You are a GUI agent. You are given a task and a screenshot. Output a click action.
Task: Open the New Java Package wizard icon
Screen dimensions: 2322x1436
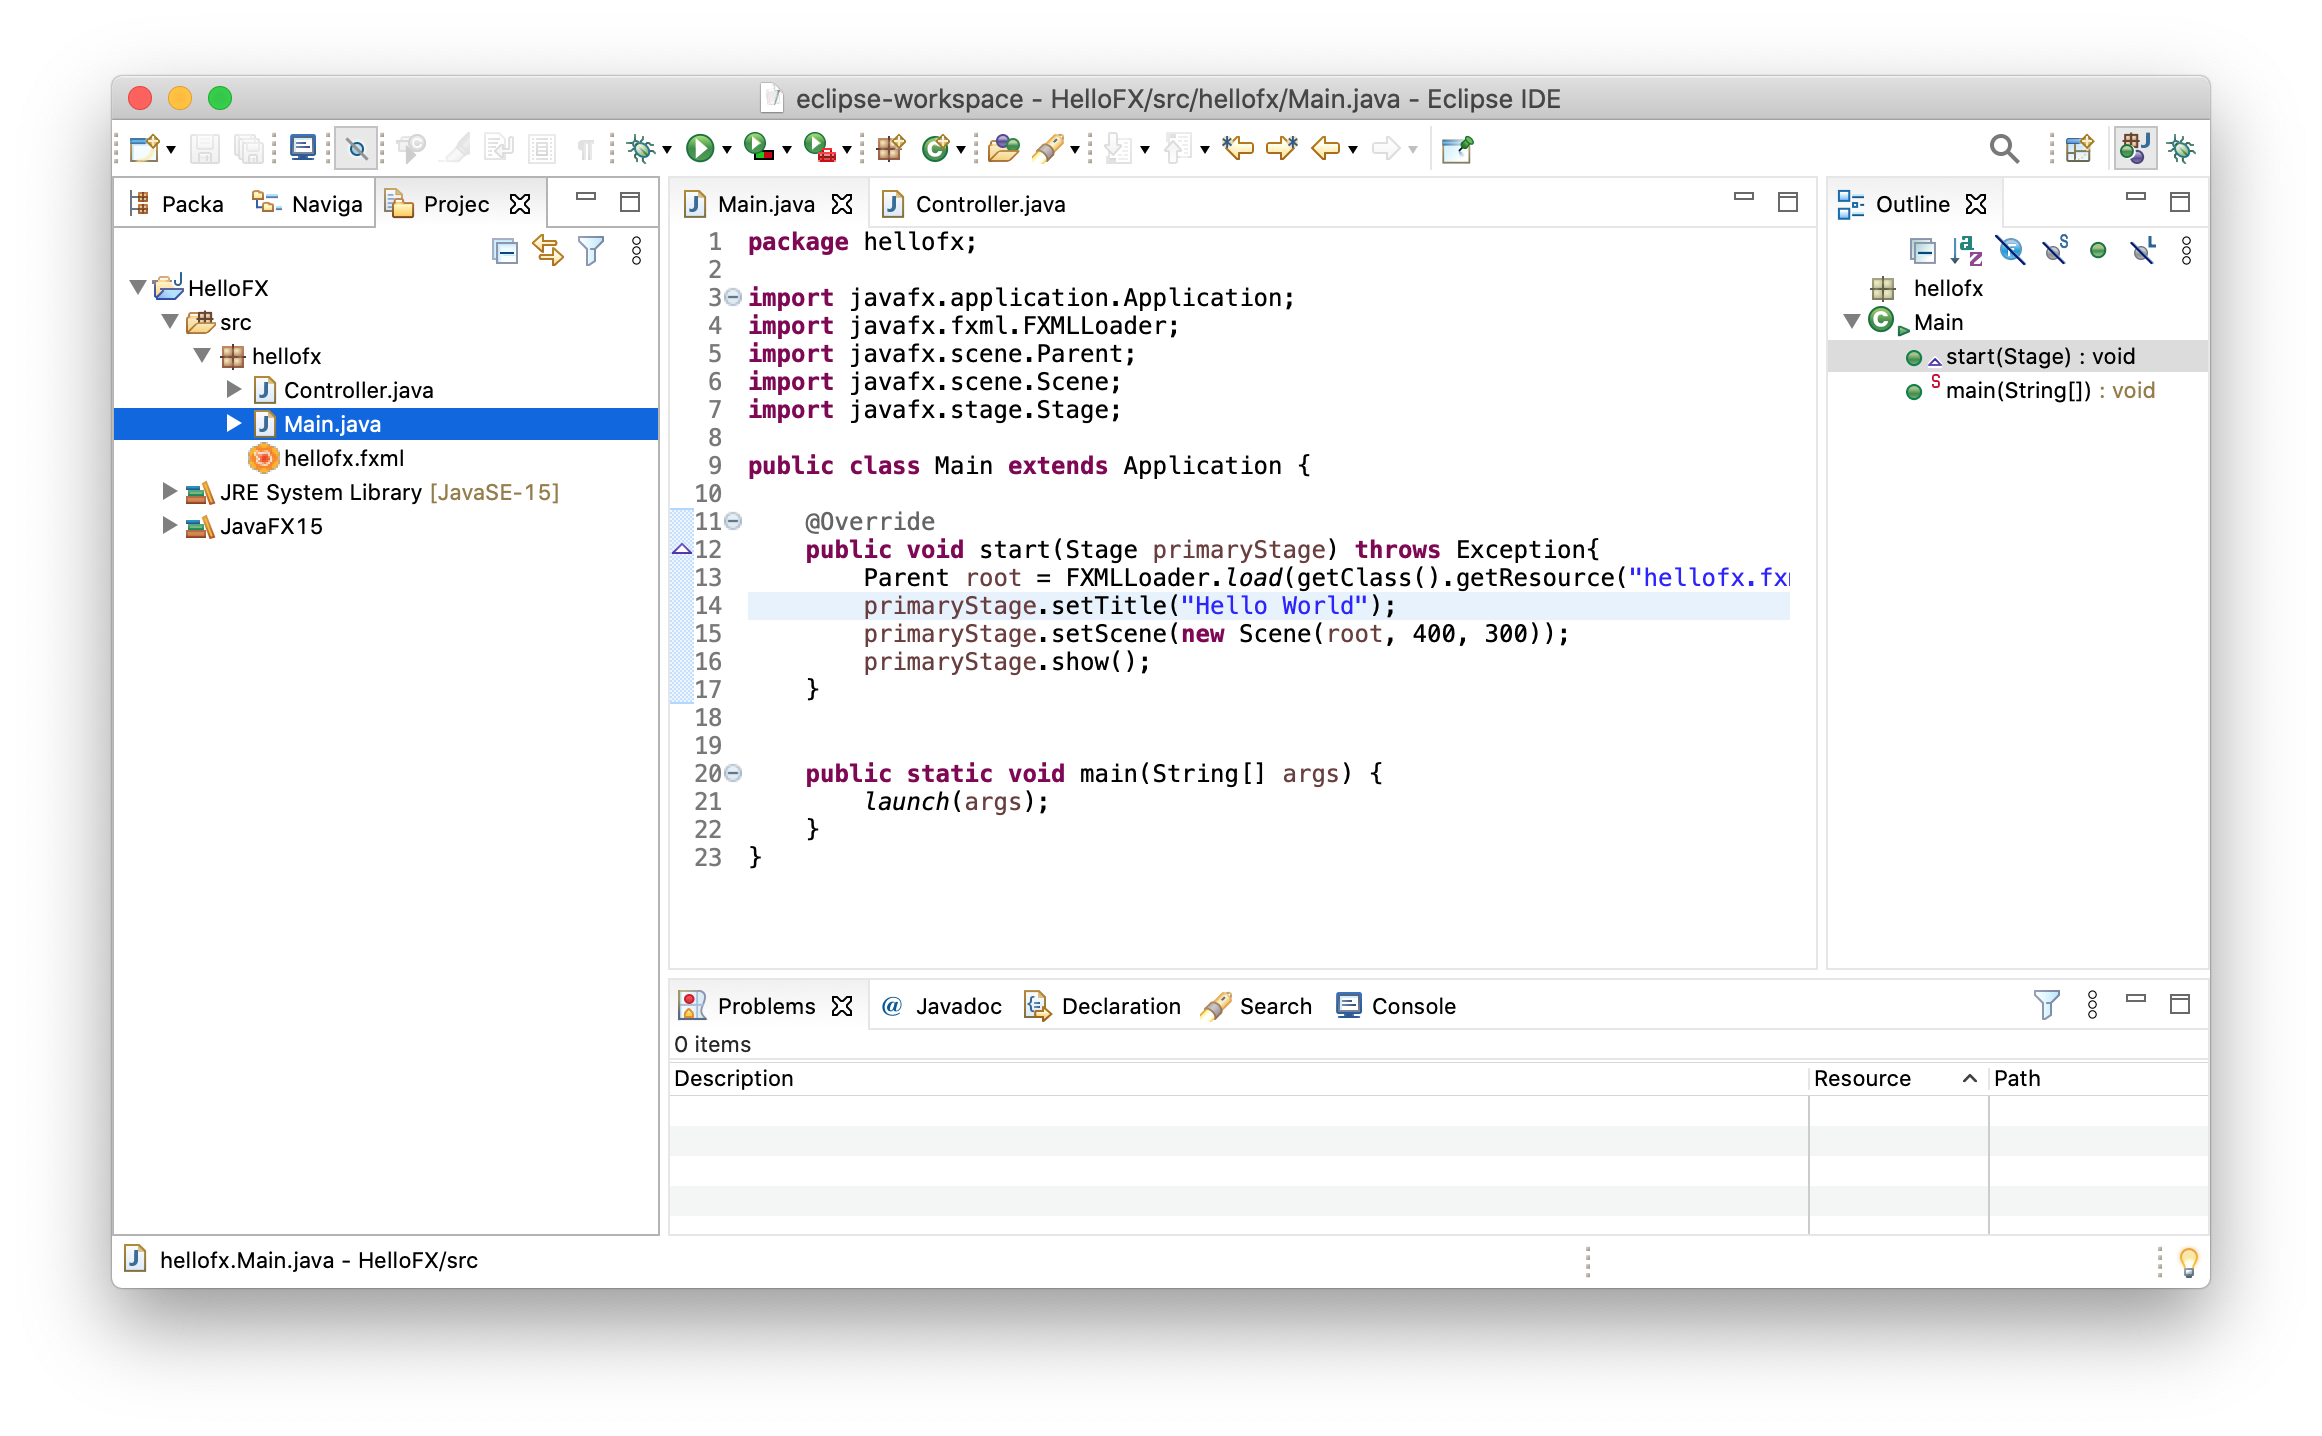(890, 149)
